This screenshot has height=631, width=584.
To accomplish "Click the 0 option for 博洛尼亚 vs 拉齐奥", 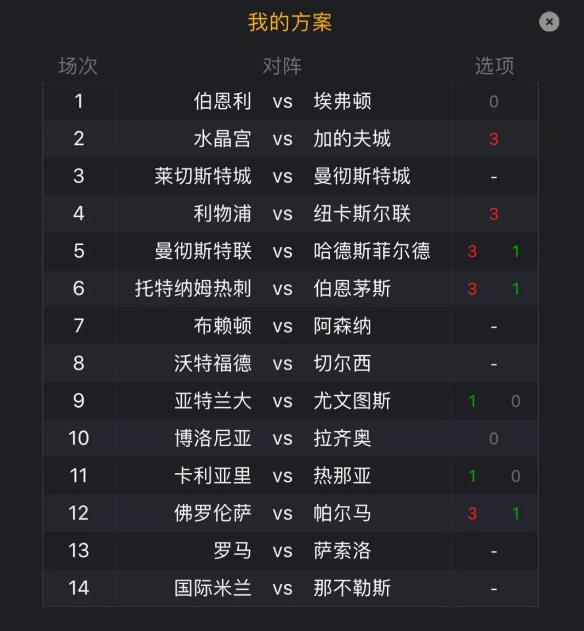I will tap(494, 439).
